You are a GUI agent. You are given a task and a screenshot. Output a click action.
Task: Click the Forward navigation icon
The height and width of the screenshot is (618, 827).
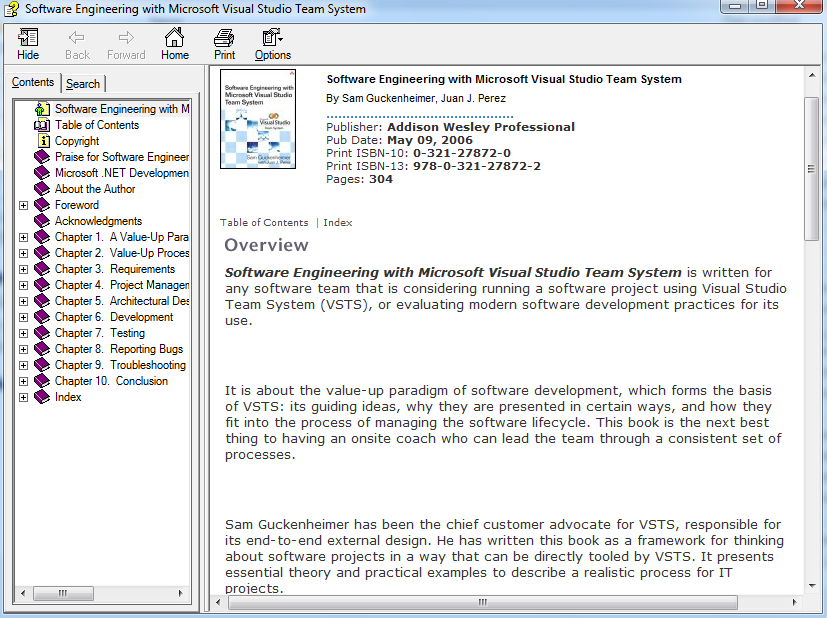pos(125,43)
